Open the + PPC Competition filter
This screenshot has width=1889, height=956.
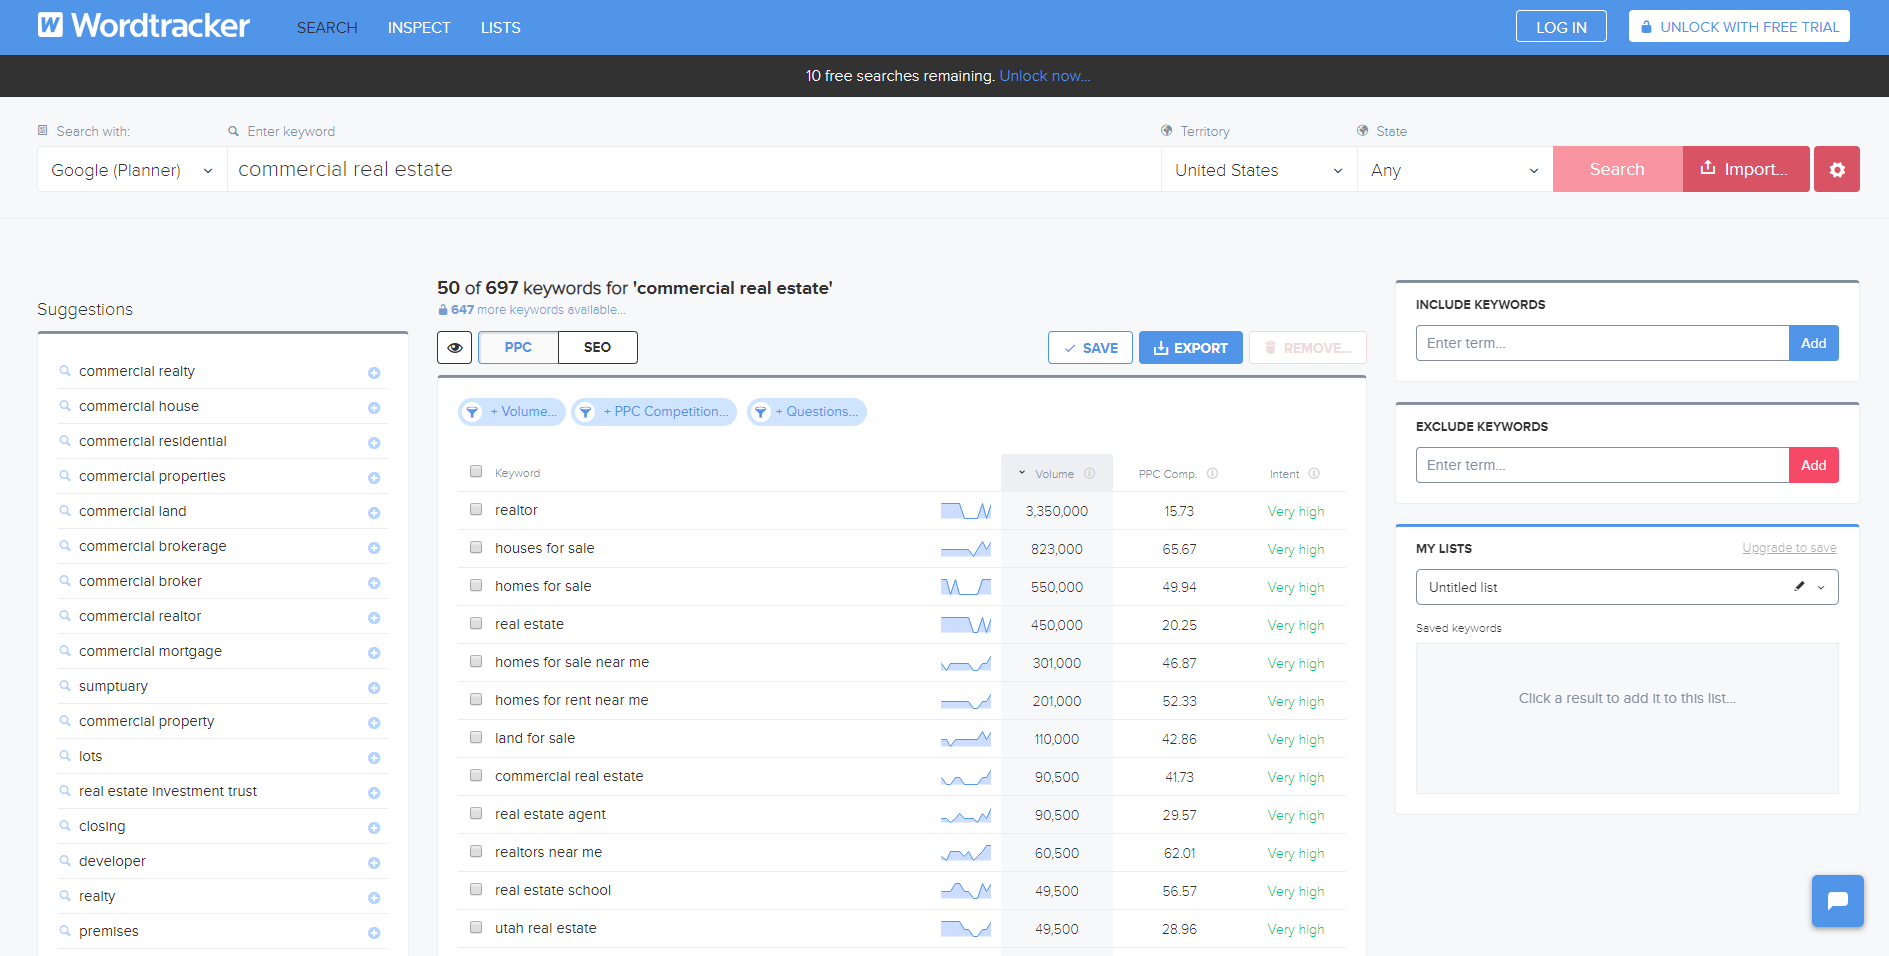click(654, 412)
